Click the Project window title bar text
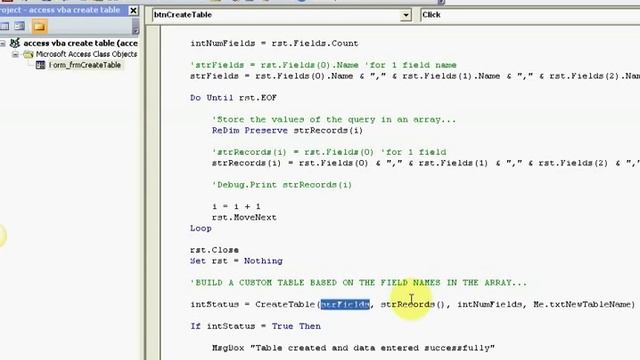 [60, 10]
